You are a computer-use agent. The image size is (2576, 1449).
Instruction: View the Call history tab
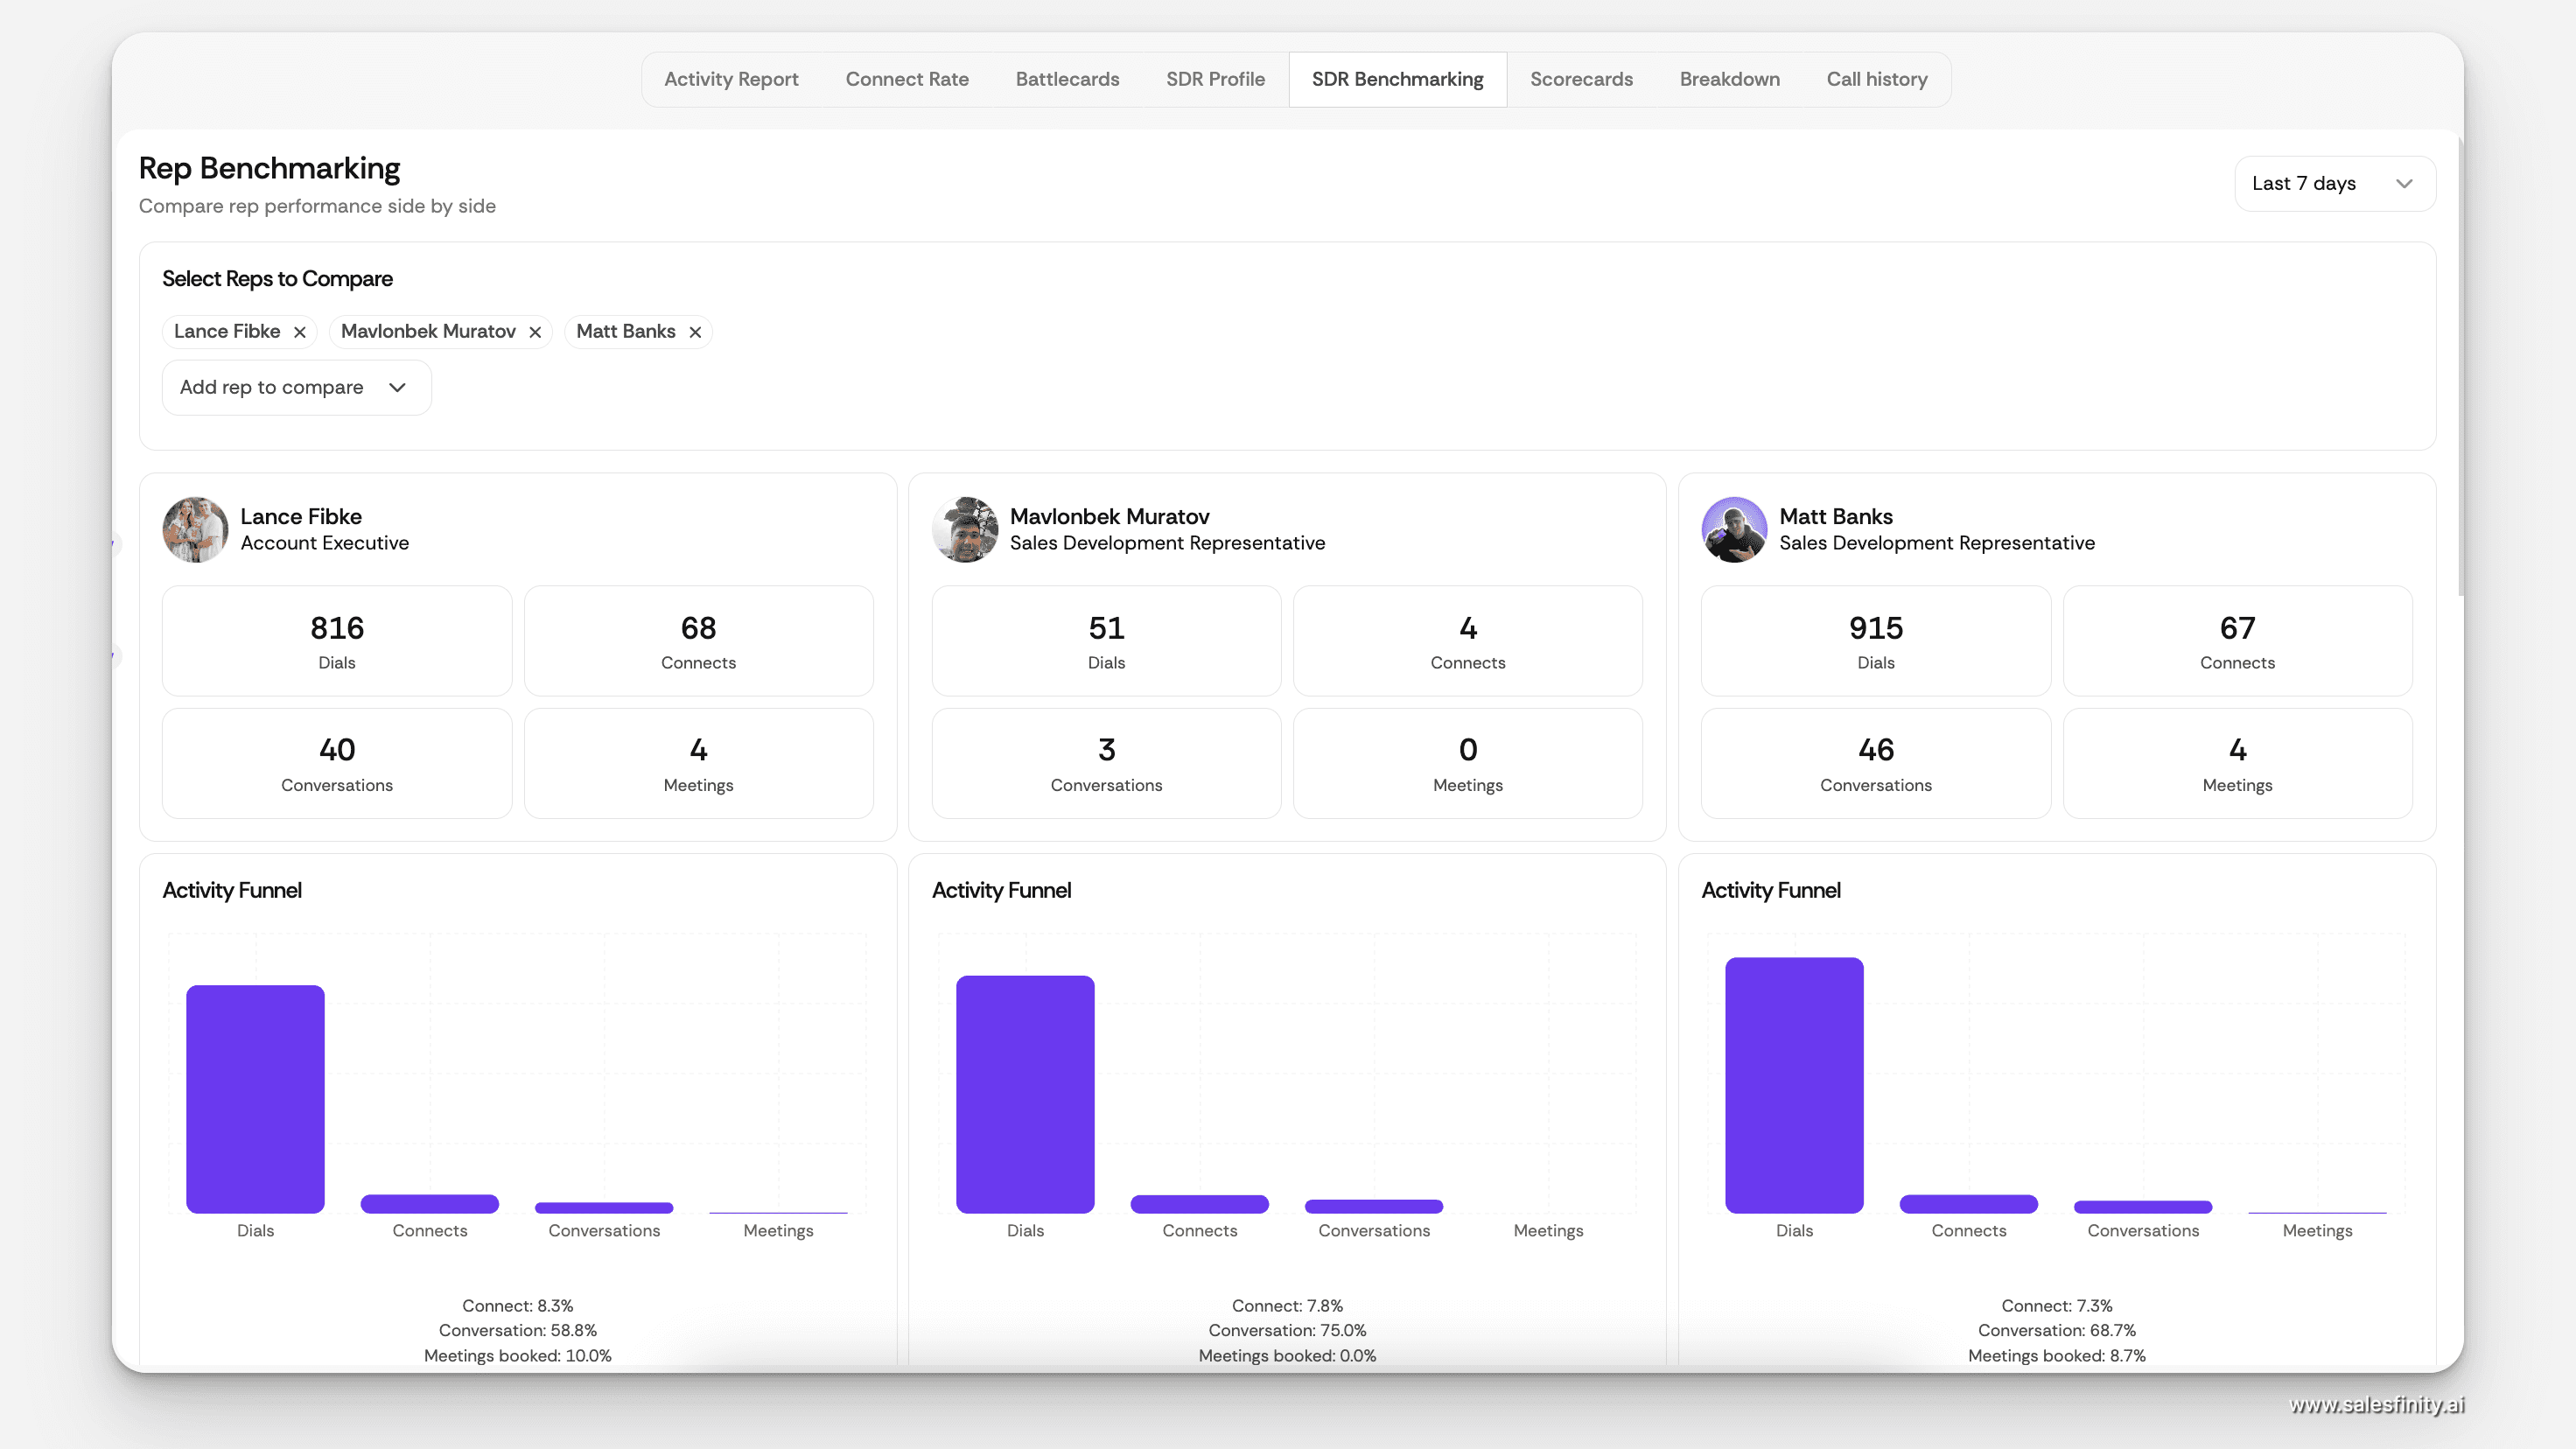[x=1876, y=79]
